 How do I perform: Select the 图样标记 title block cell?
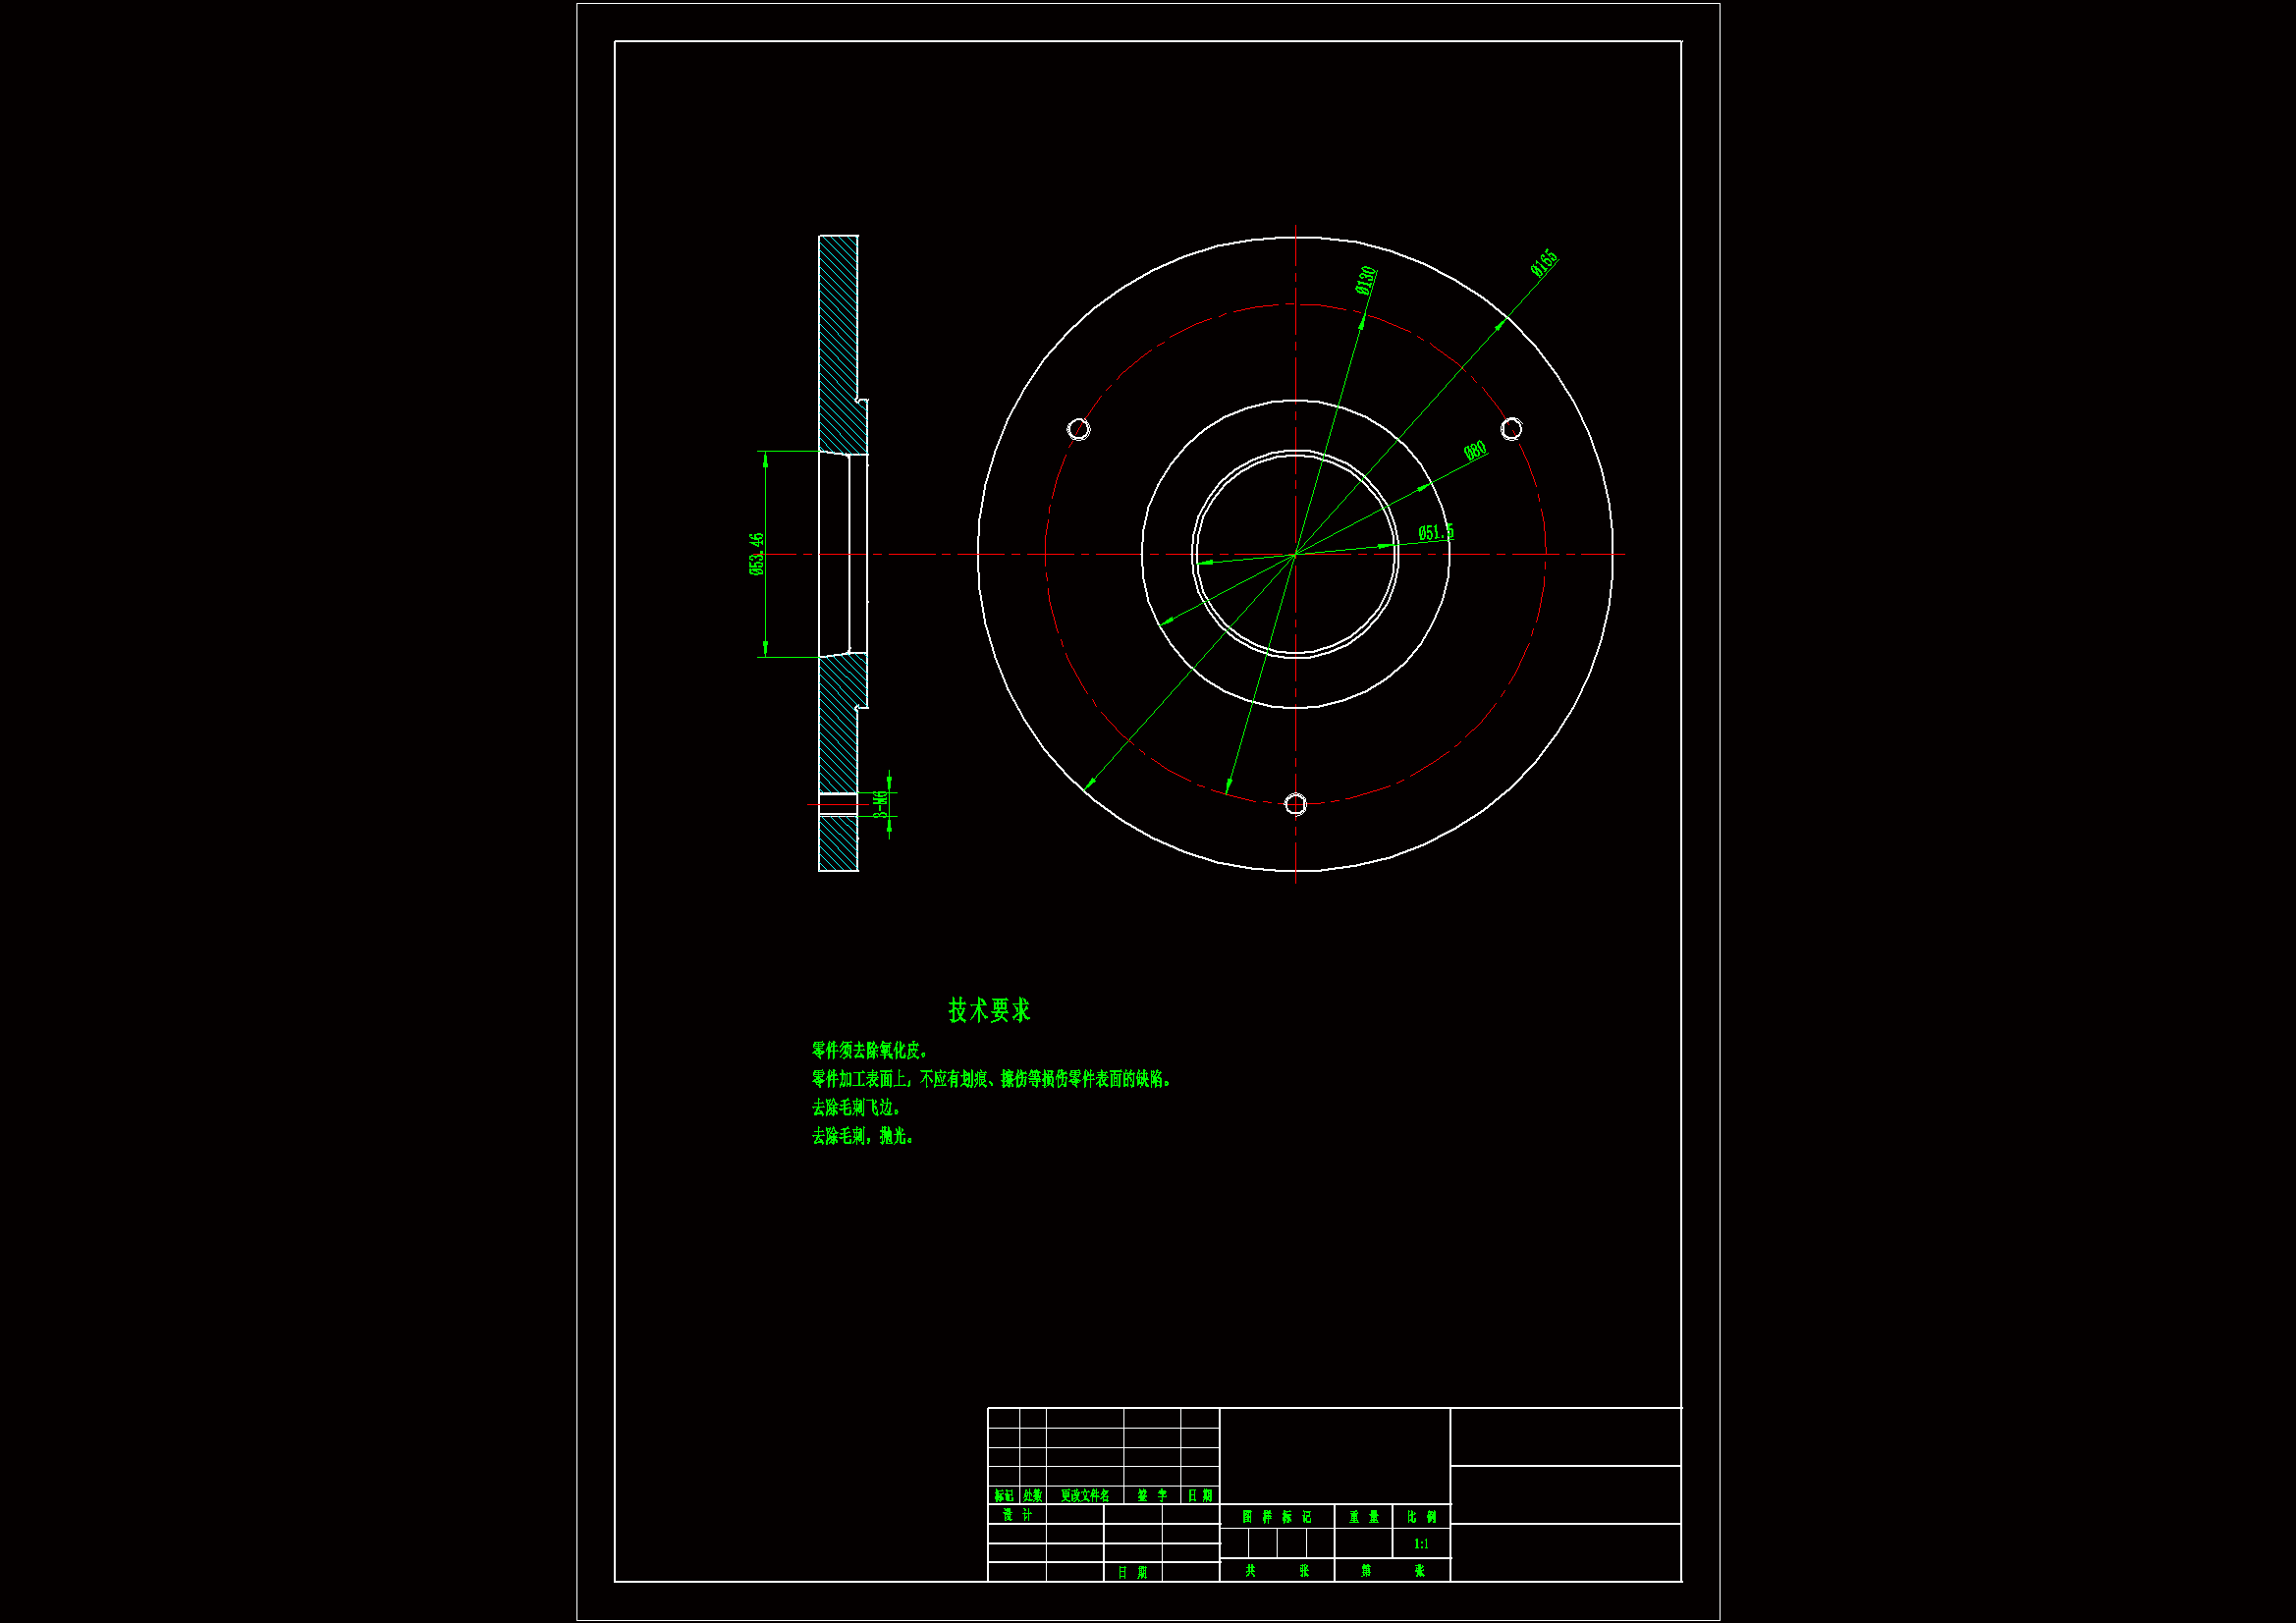pyautogui.click(x=1277, y=1517)
